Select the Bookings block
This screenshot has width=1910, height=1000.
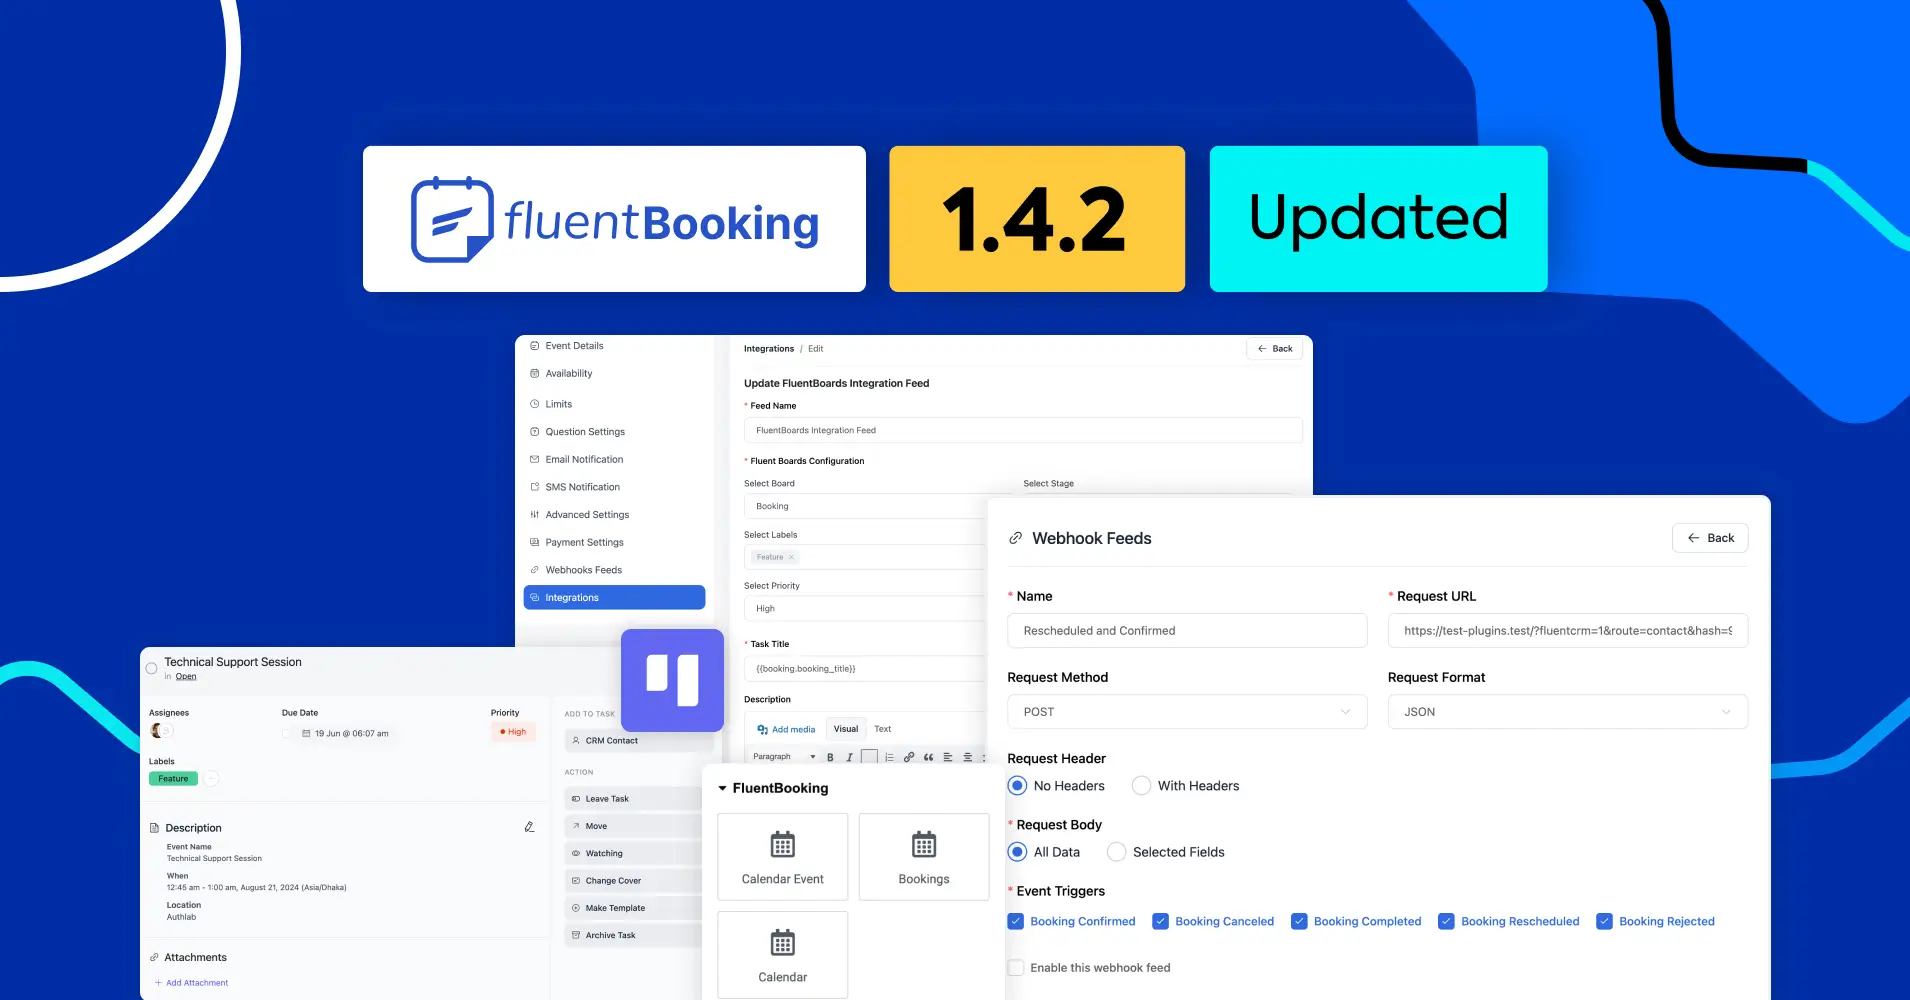(x=924, y=857)
